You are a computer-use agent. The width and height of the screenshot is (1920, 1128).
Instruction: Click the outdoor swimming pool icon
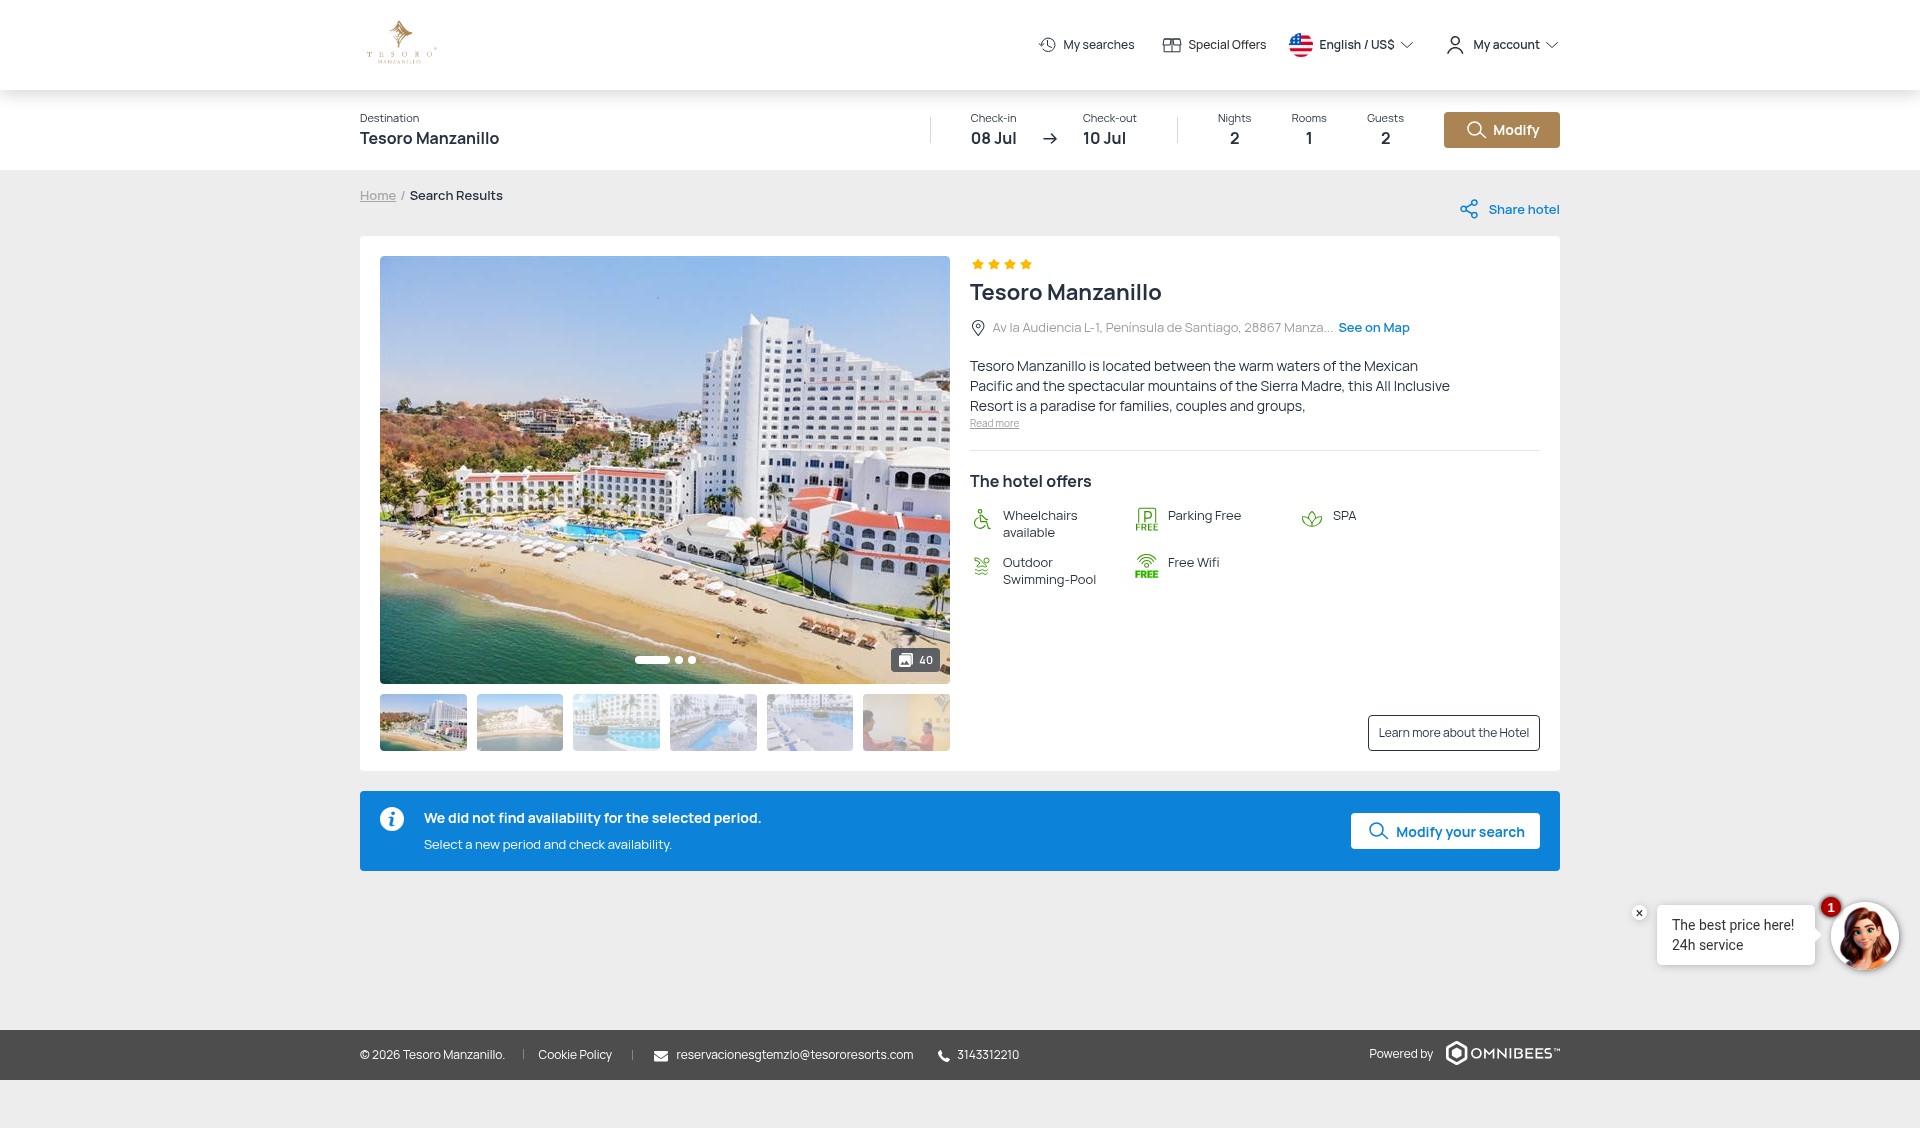coord(981,567)
